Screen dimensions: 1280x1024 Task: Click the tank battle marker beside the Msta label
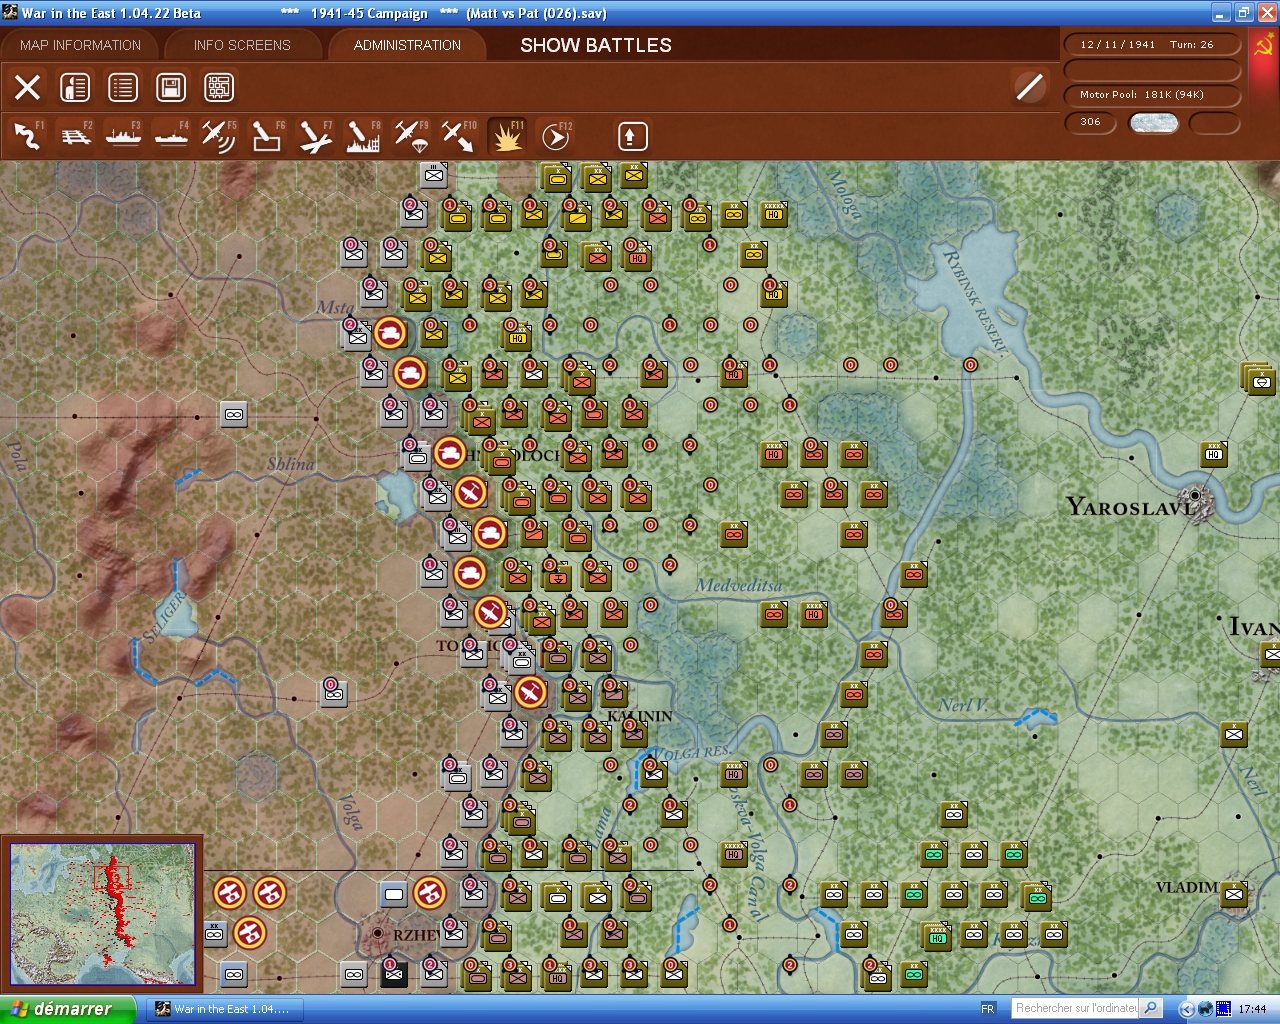tap(390, 333)
